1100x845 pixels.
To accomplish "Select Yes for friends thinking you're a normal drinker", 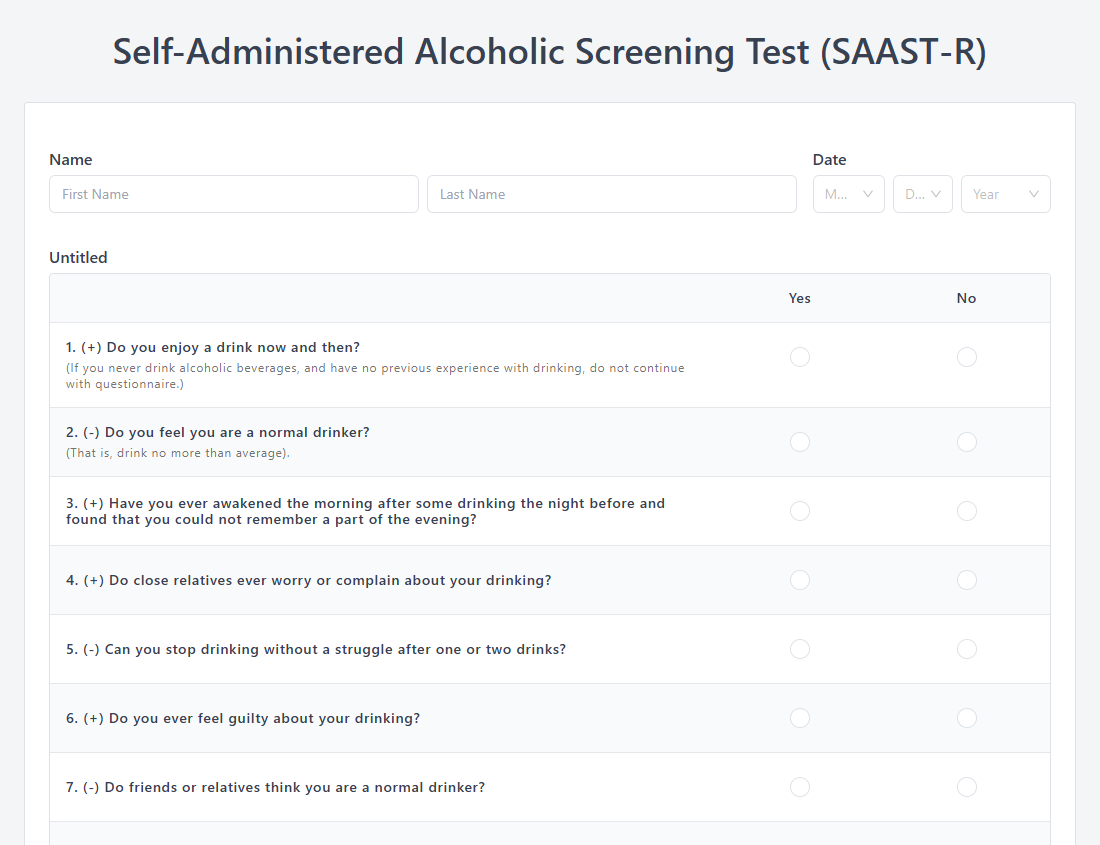I will point(800,787).
